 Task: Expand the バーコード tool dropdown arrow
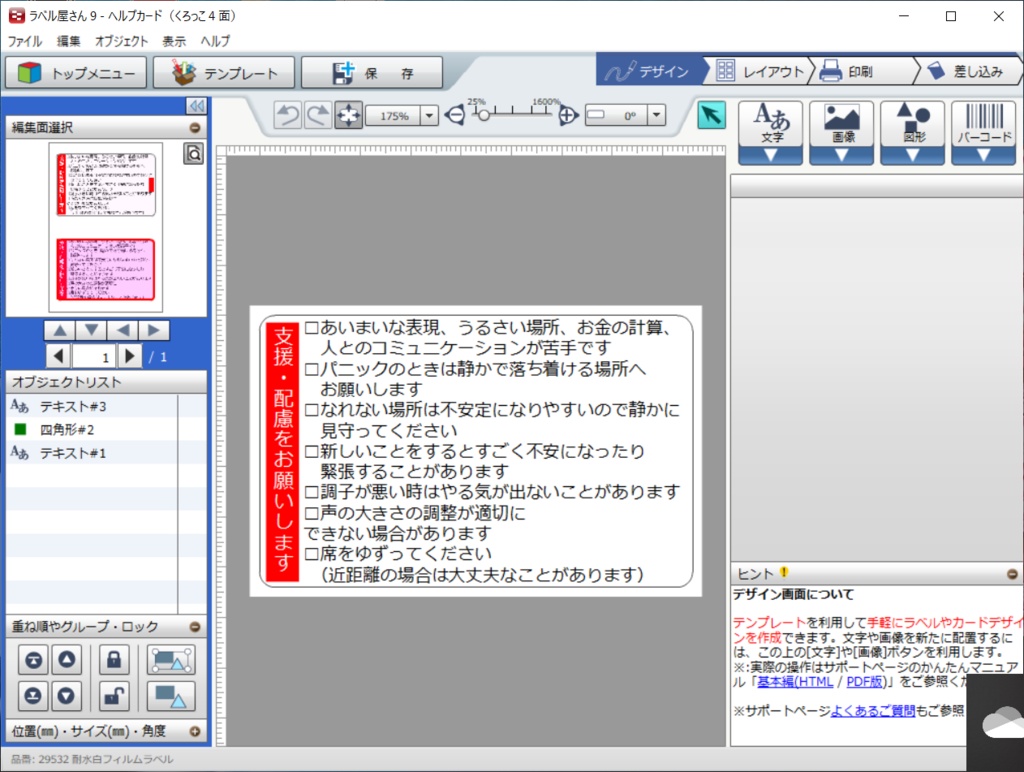984,155
